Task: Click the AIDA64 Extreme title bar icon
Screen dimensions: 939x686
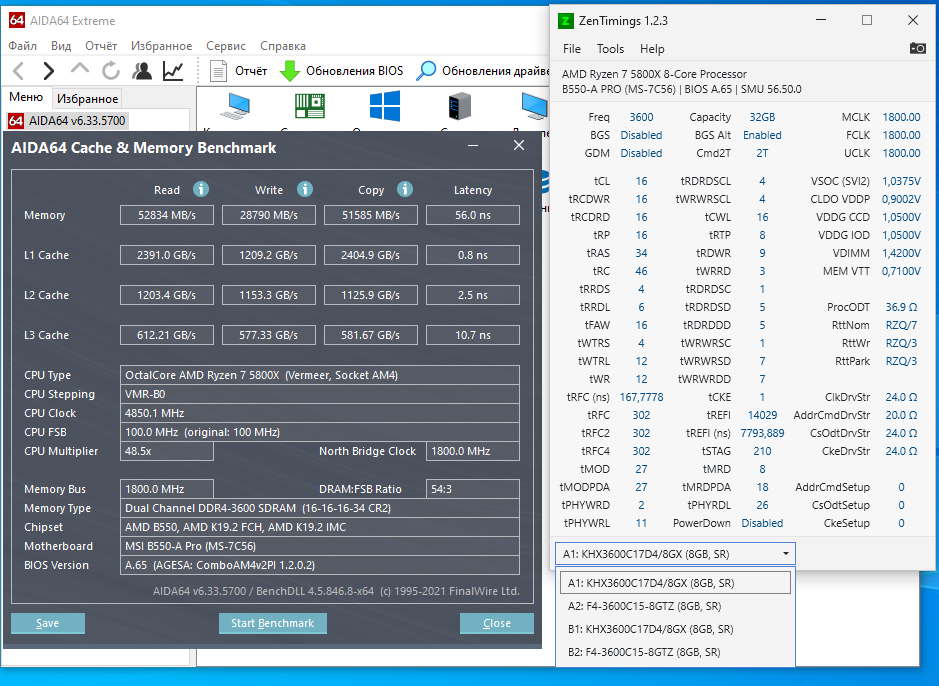Action: click(x=17, y=20)
